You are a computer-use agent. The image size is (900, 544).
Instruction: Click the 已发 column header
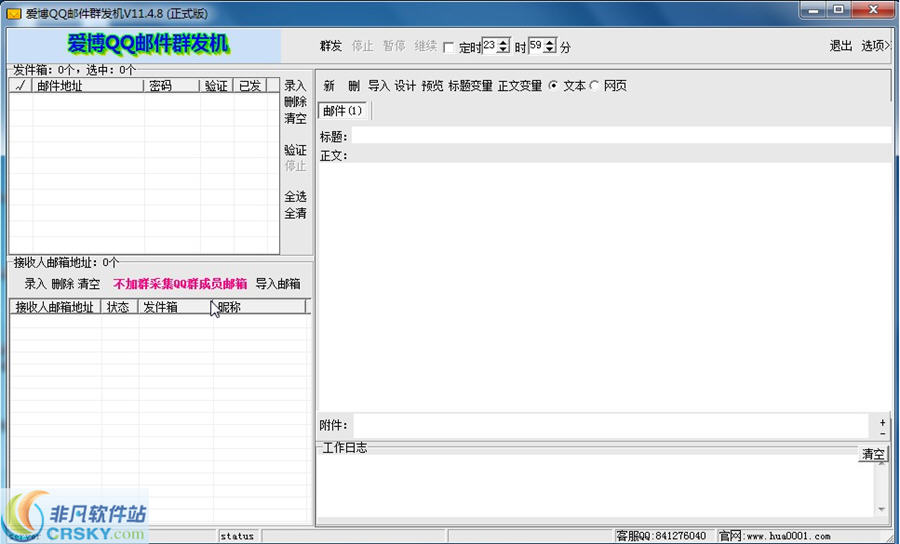[250, 86]
